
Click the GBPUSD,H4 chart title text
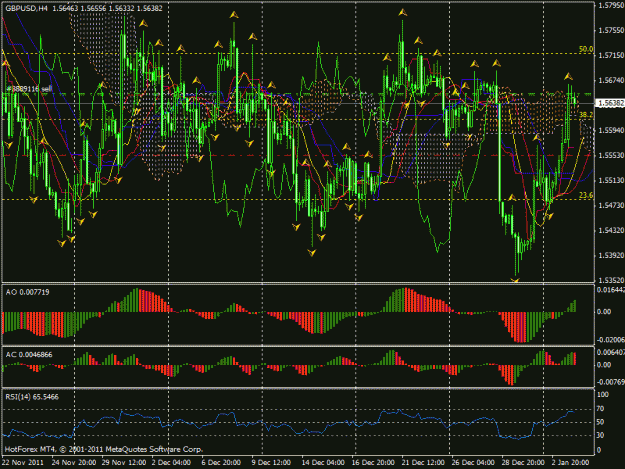point(26,8)
